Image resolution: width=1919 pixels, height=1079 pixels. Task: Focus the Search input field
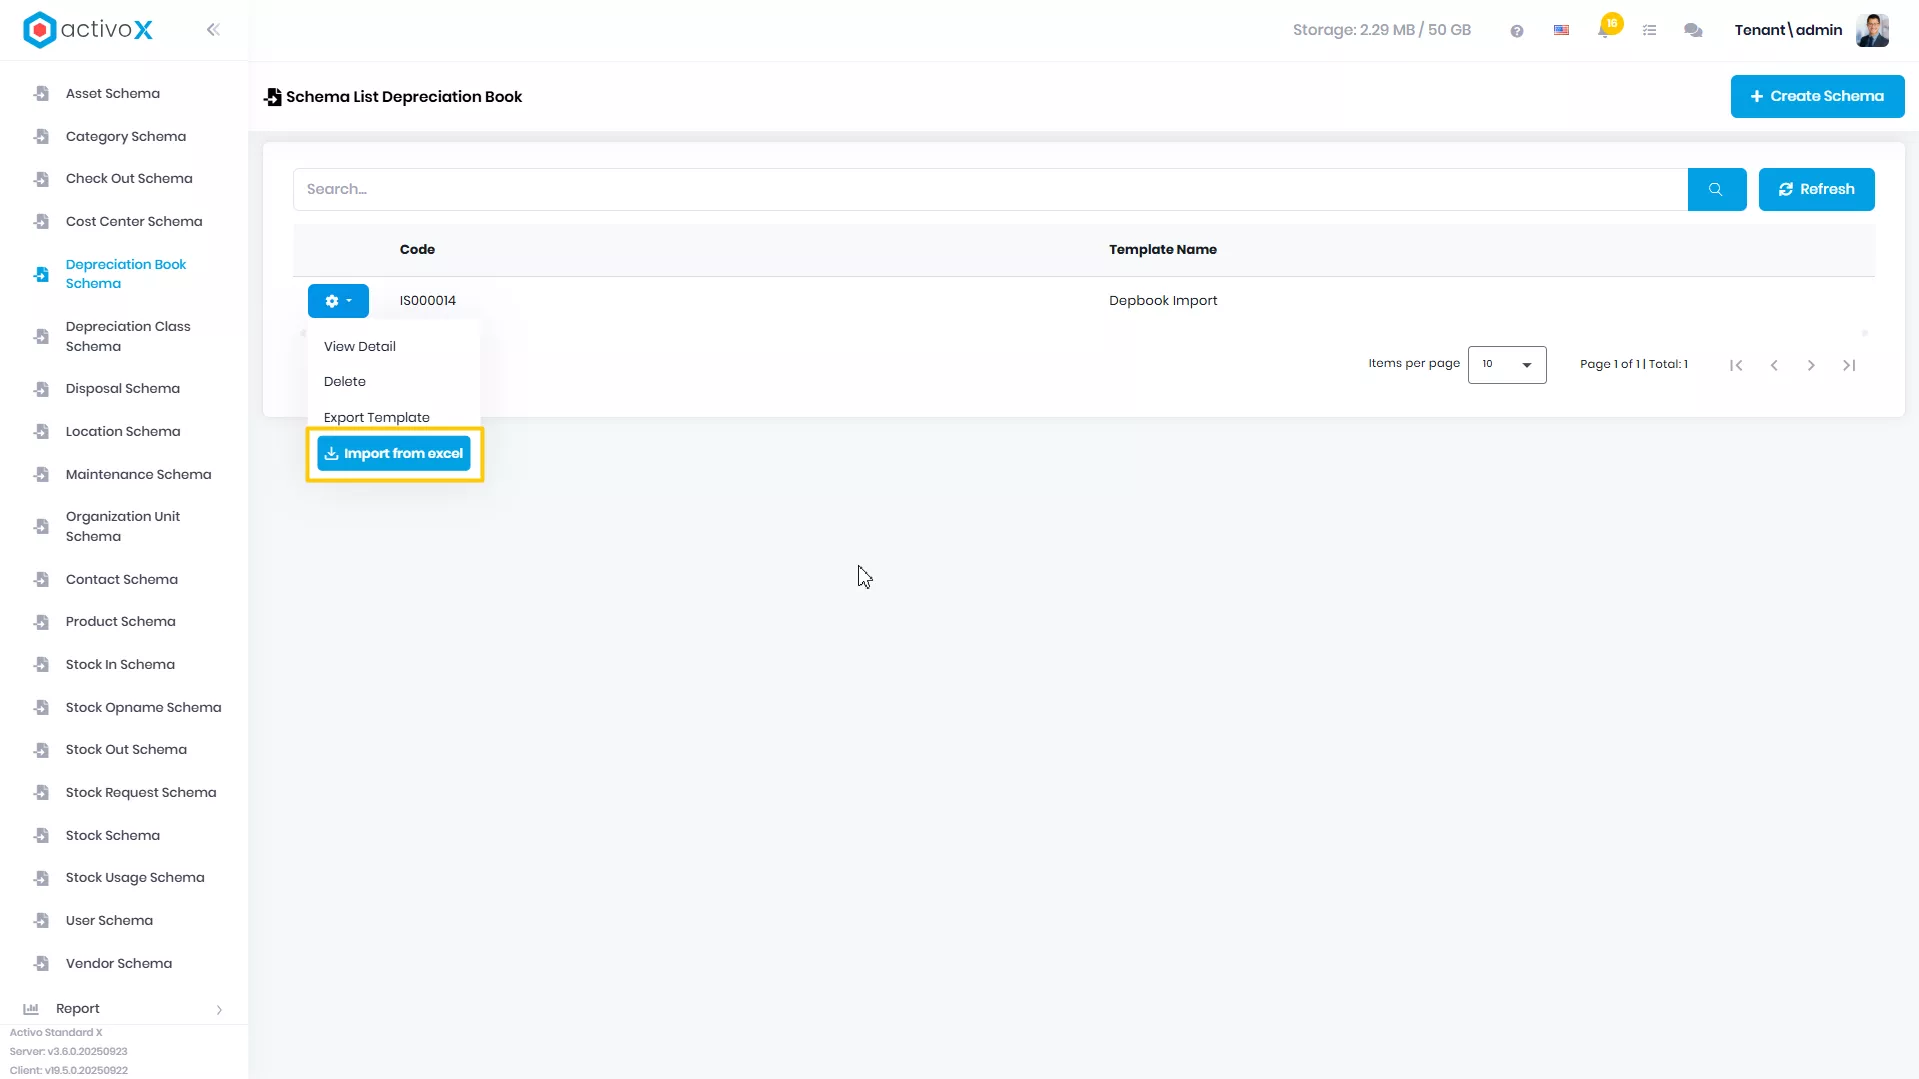(x=990, y=189)
